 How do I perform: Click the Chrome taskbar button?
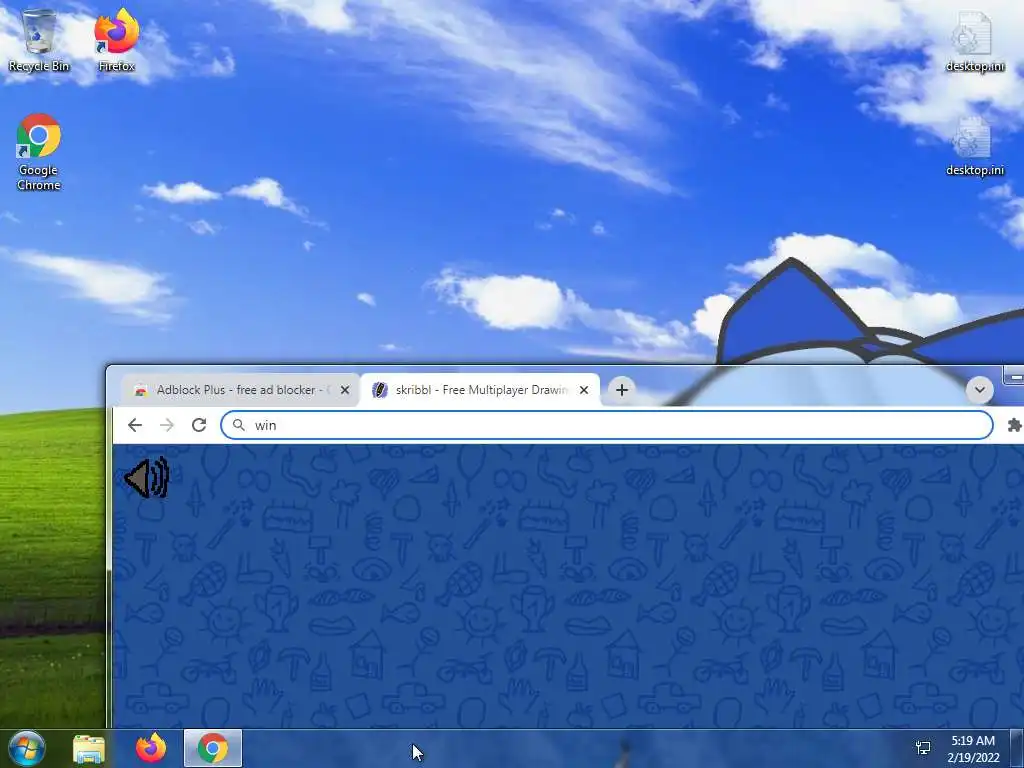click(x=213, y=748)
